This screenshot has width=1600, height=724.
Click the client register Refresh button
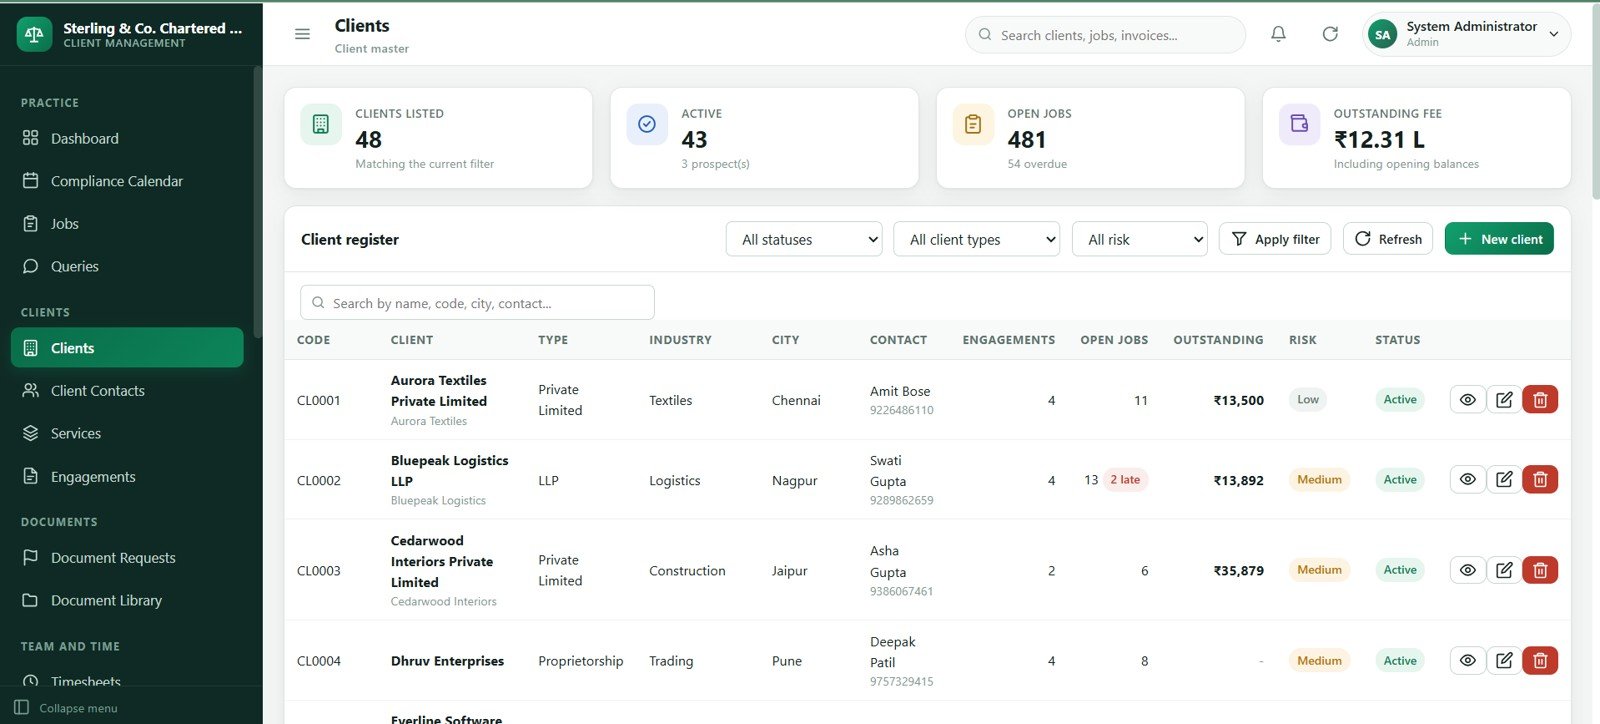pos(1388,239)
